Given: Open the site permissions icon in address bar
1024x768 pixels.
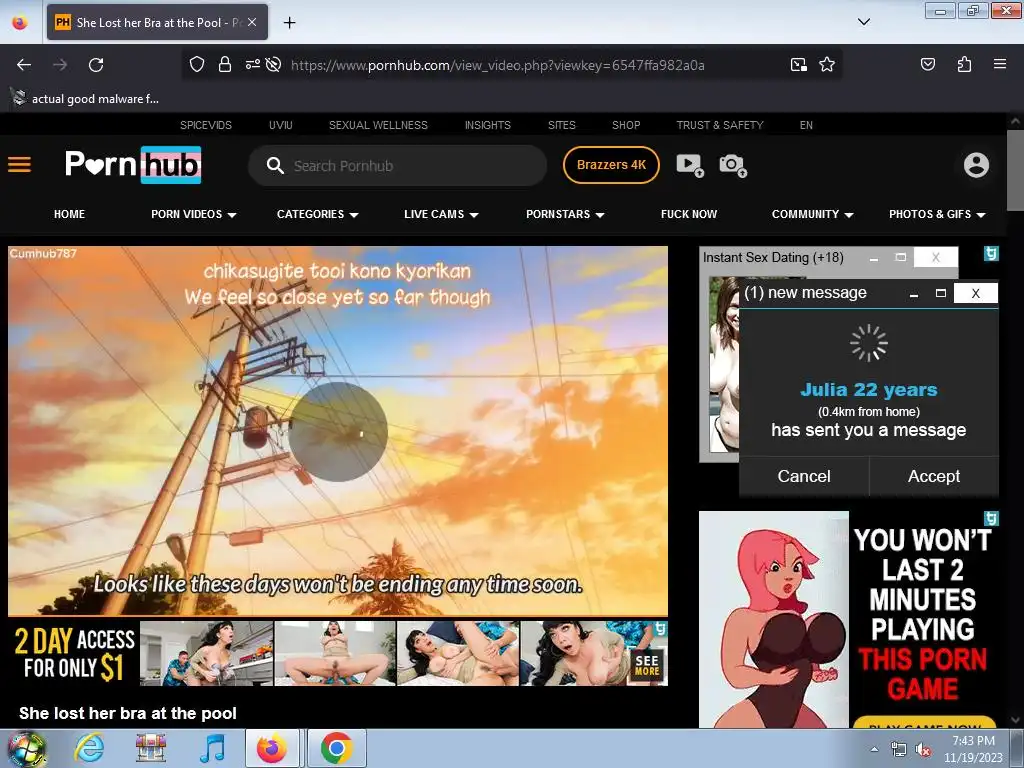Looking at the screenshot, I should [x=252, y=64].
